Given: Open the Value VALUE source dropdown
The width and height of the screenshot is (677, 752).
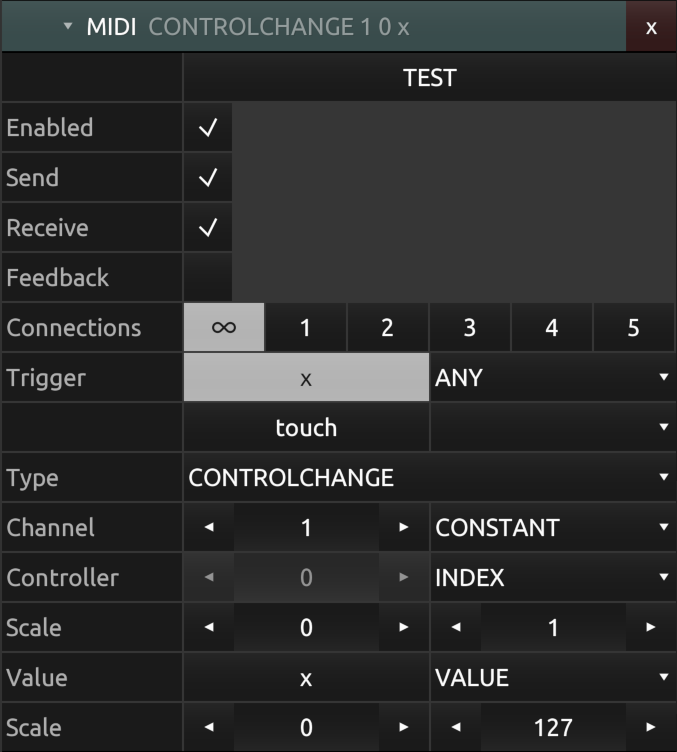Looking at the screenshot, I should (553, 677).
